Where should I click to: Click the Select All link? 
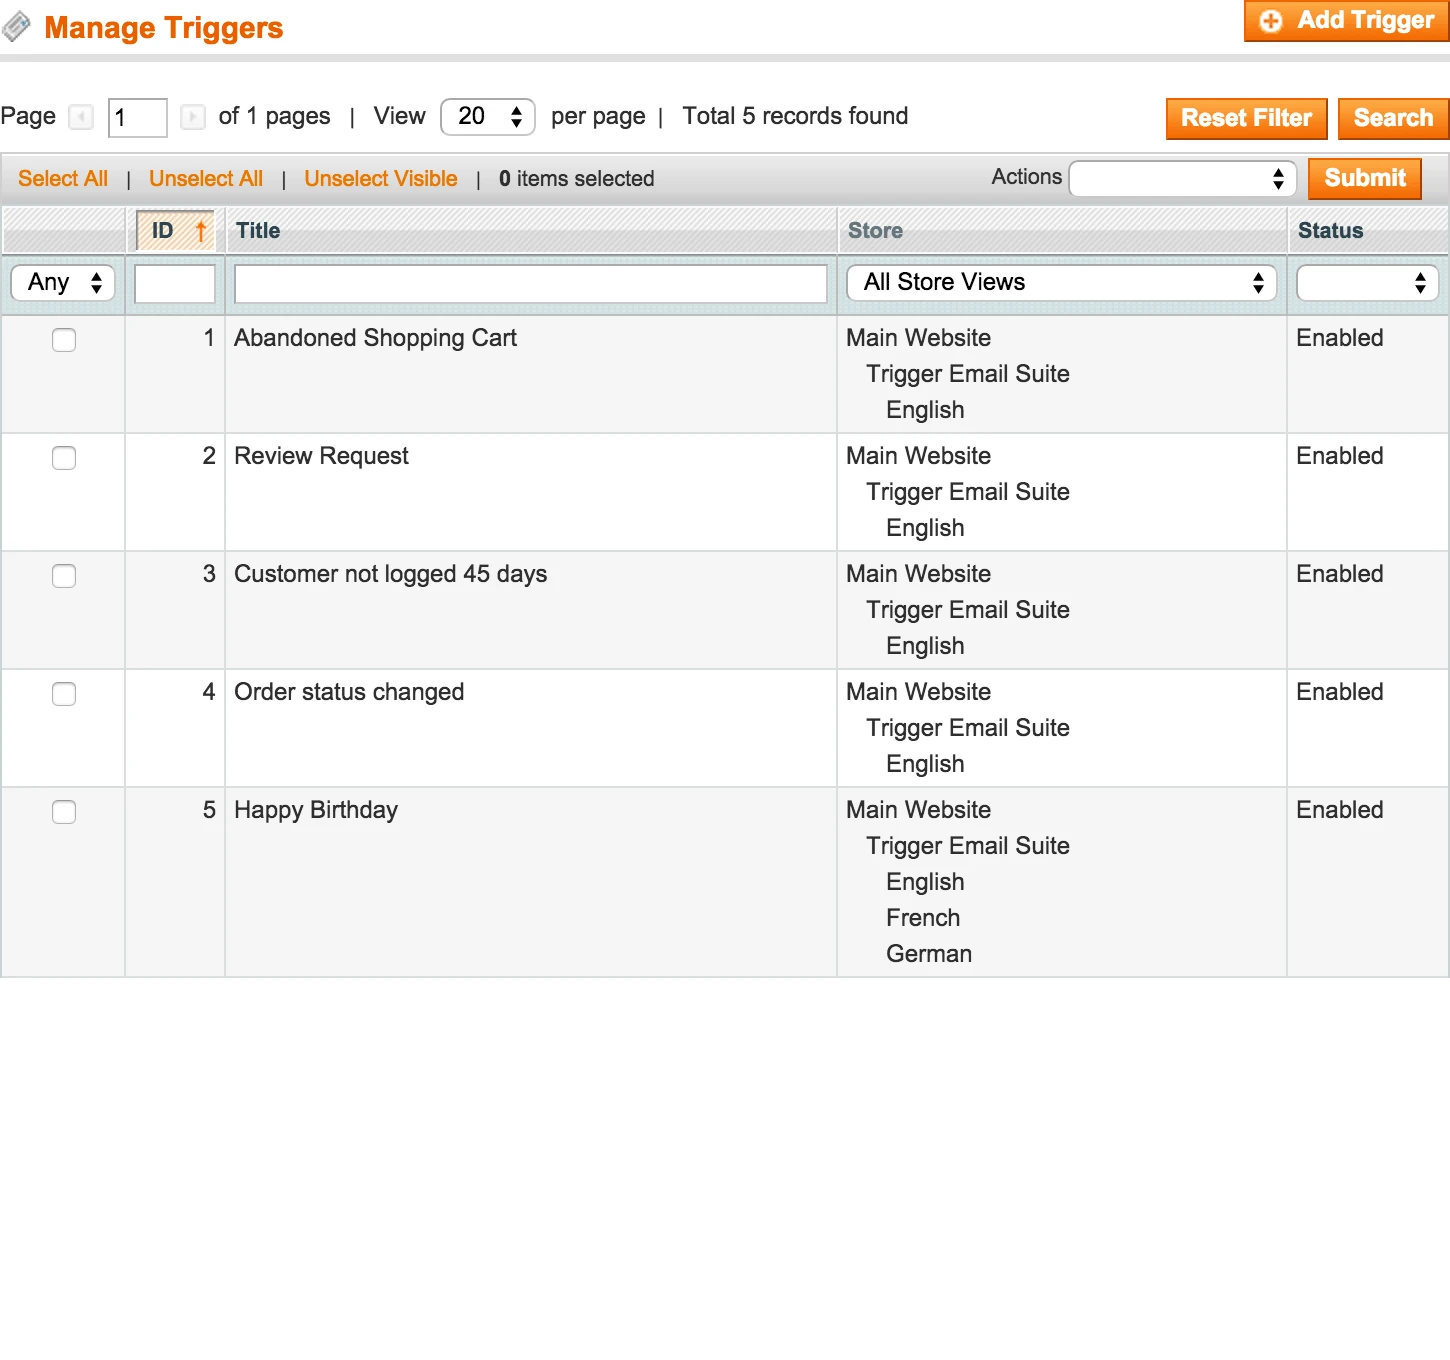pyautogui.click(x=63, y=178)
